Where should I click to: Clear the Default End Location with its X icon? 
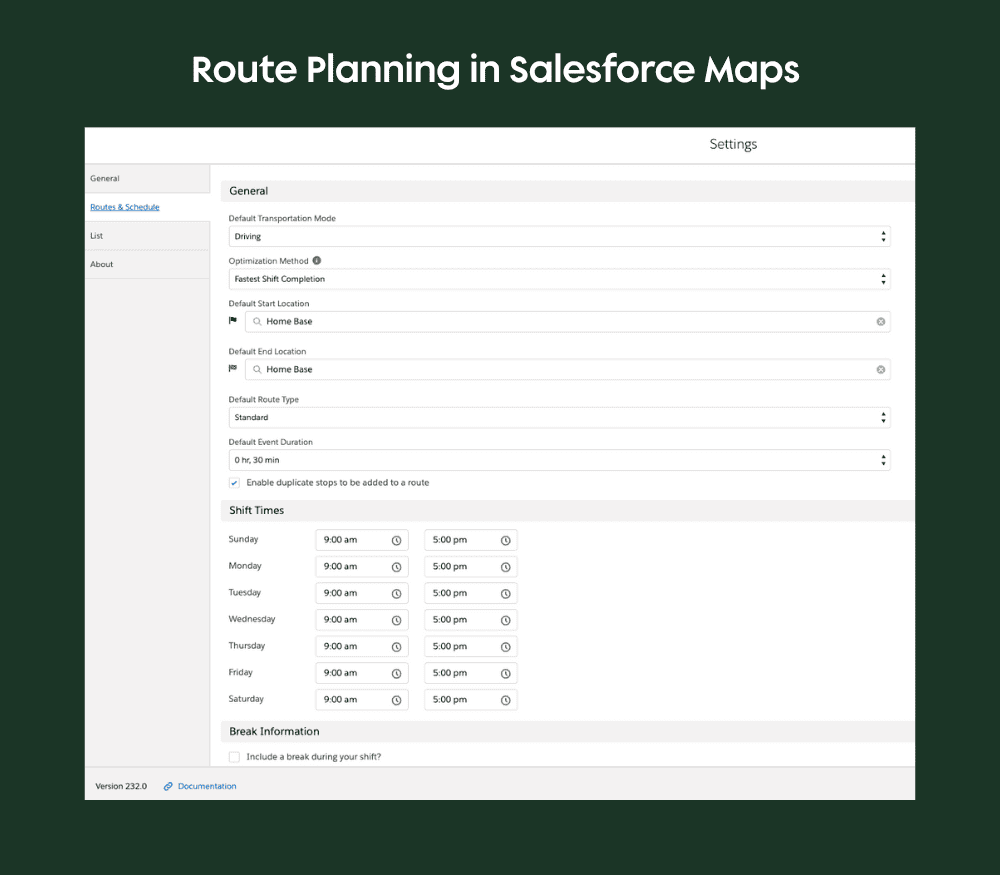pyautogui.click(x=880, y=369)
